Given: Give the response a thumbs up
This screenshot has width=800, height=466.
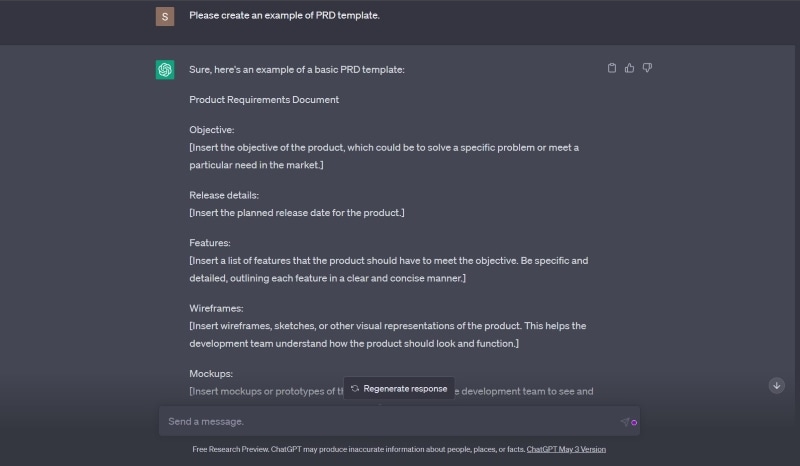Looking at the screenshot, I should (x=629, y=68).
